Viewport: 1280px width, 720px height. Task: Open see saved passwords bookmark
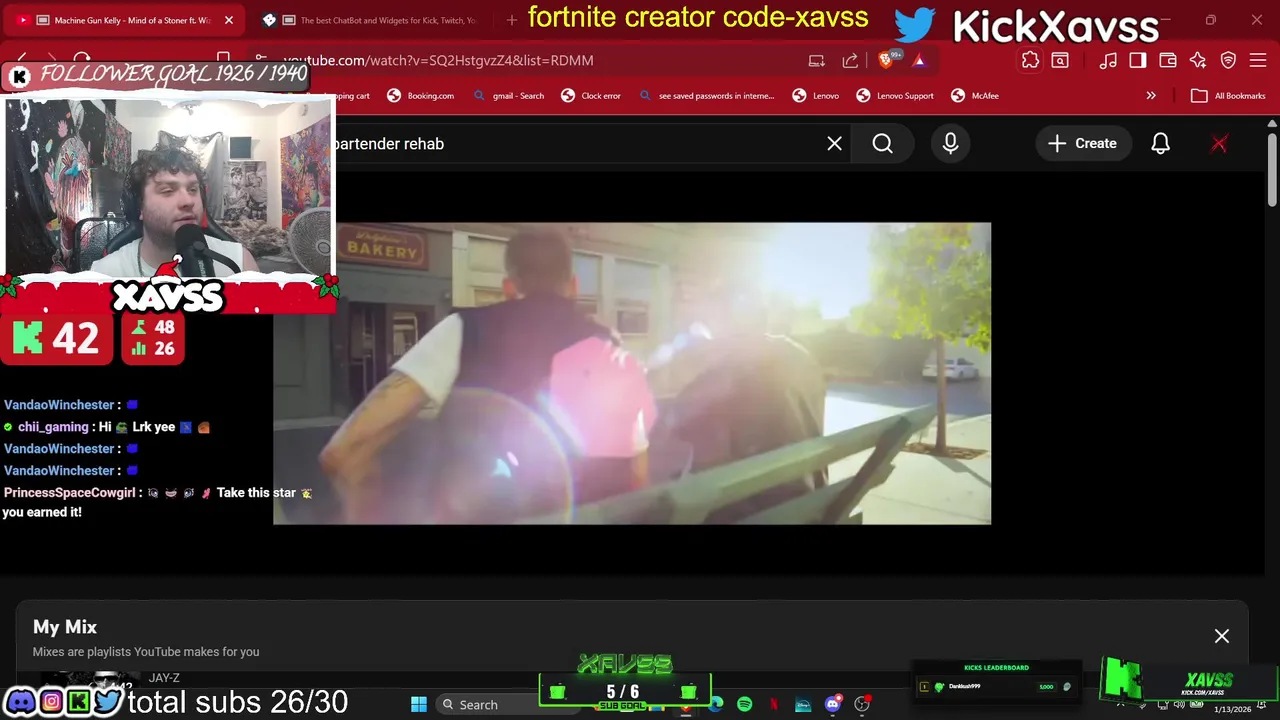(x=706, y=96)
